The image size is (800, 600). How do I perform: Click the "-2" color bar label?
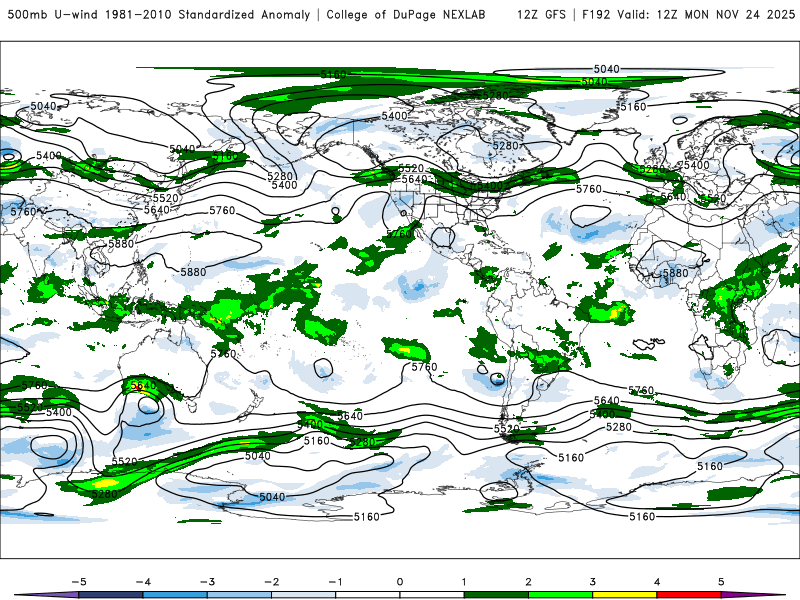272,582
